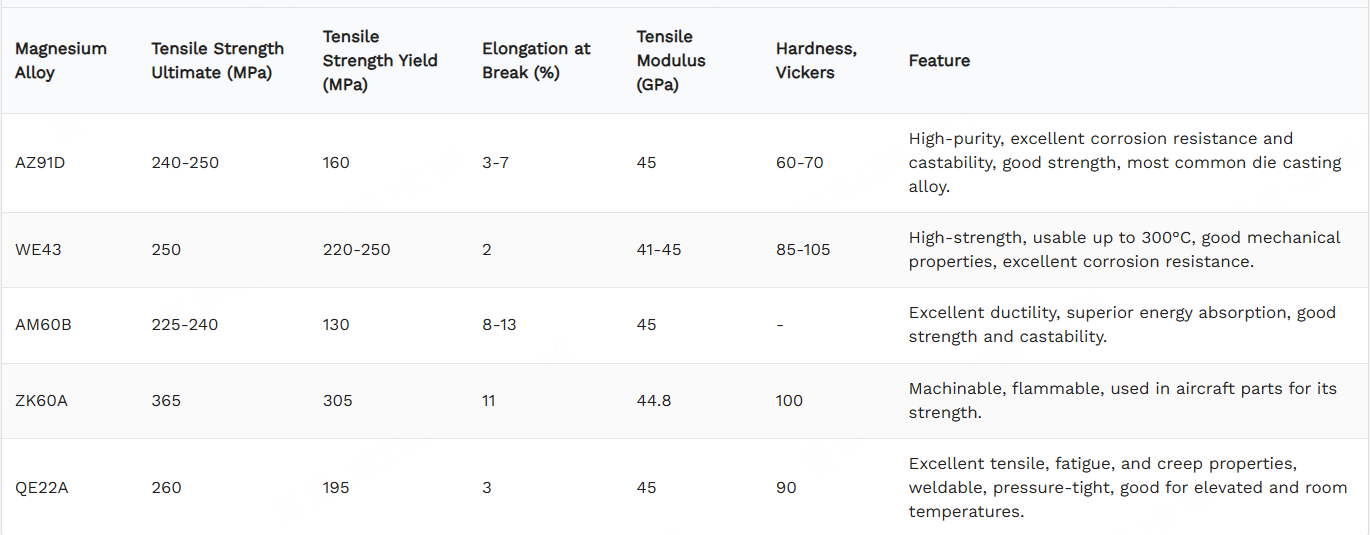Screen dimensions: 1370x535
Task: Click the 240-250 ultimate strength value
Action: click(185, 162)
